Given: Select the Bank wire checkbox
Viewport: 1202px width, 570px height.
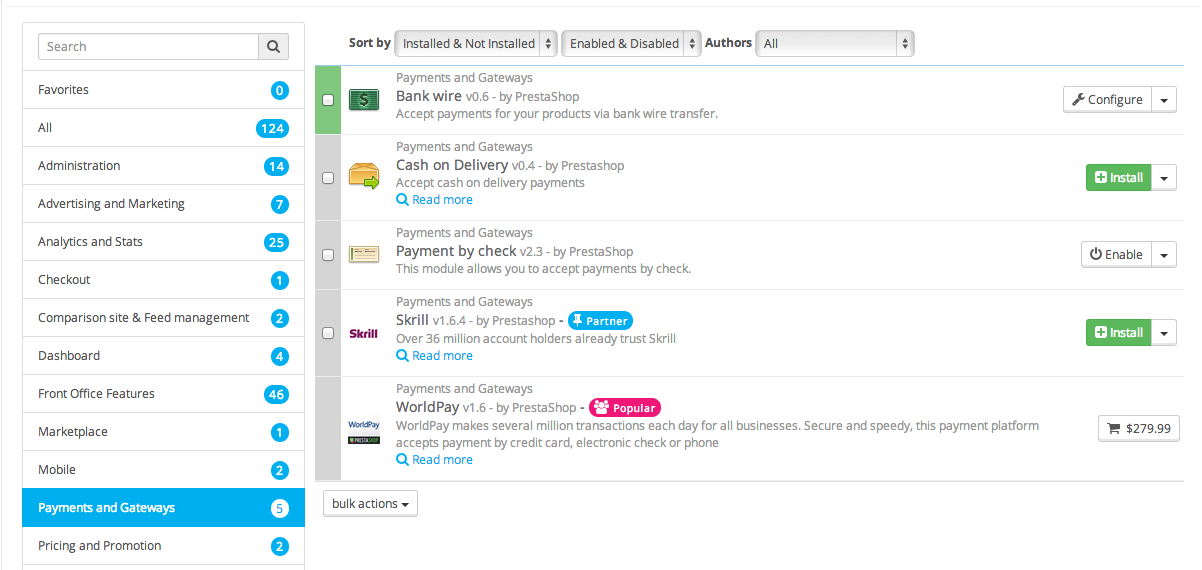Looking at the screenshot, I should point(328,100).
